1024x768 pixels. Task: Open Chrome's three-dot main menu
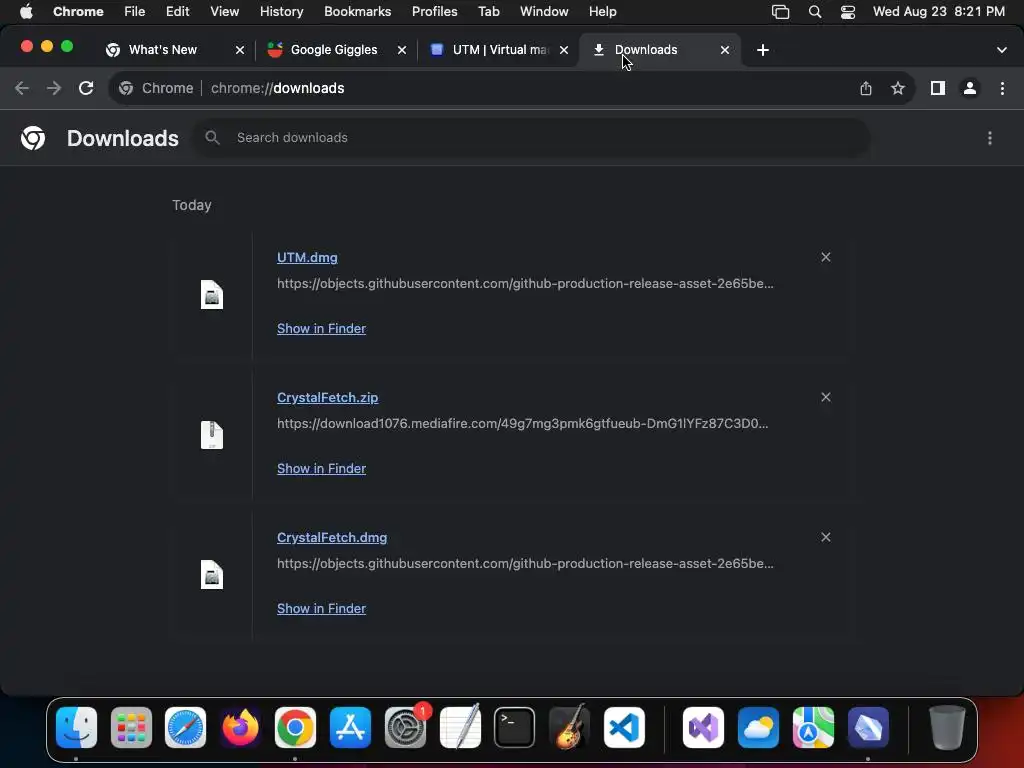(1002, 88)
